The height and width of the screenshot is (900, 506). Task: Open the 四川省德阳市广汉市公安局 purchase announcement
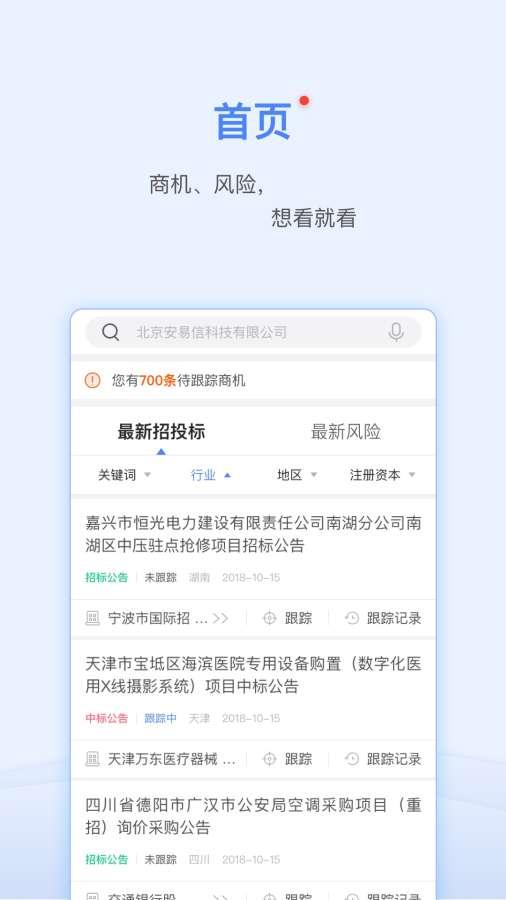[253, 816]
